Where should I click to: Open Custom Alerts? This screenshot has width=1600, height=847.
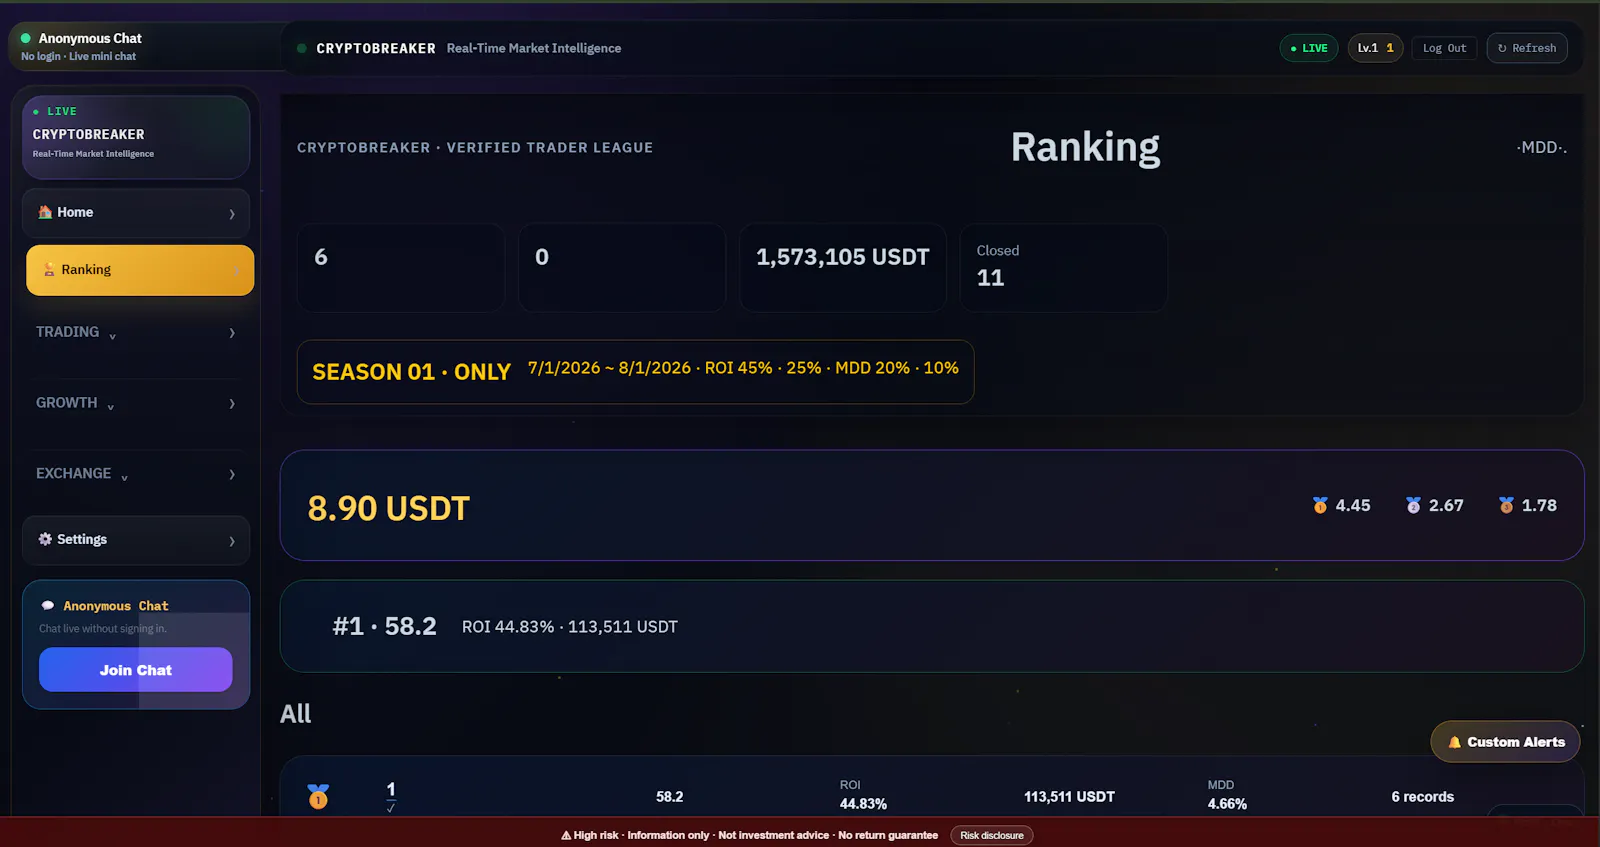pyautogui.click(x=1506, y=742)
